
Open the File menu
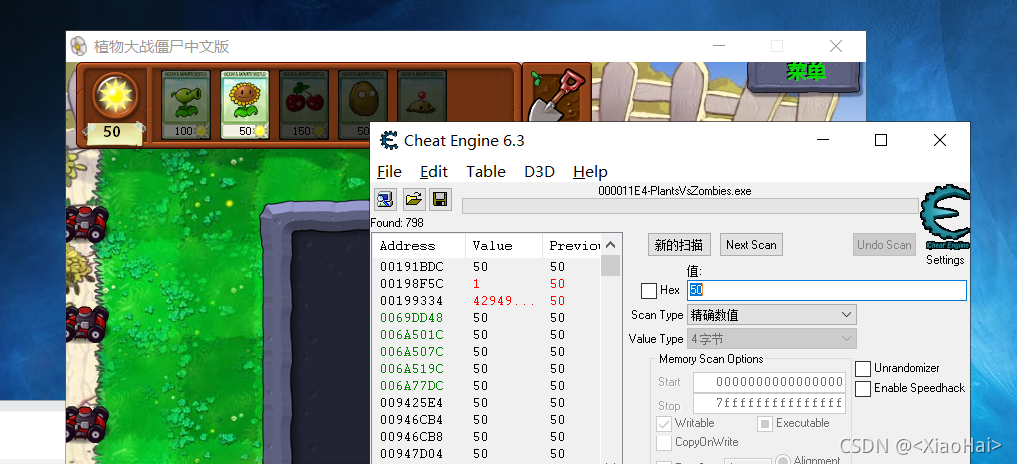(389, 172)
